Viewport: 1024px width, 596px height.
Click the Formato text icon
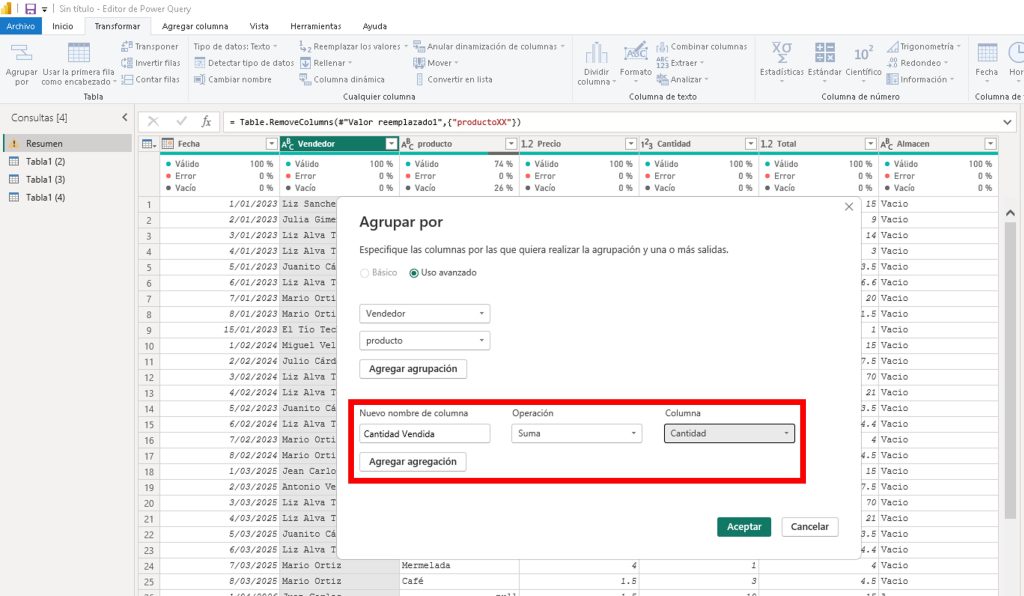[635, 54]
